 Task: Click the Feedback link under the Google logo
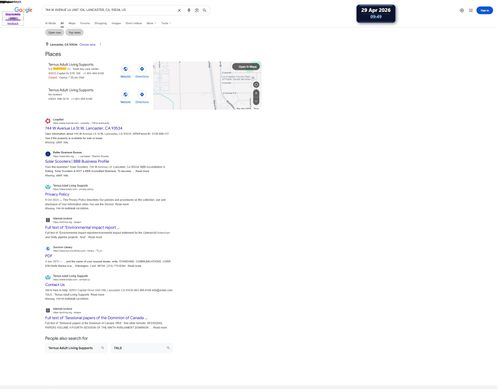tap(13, 24)
